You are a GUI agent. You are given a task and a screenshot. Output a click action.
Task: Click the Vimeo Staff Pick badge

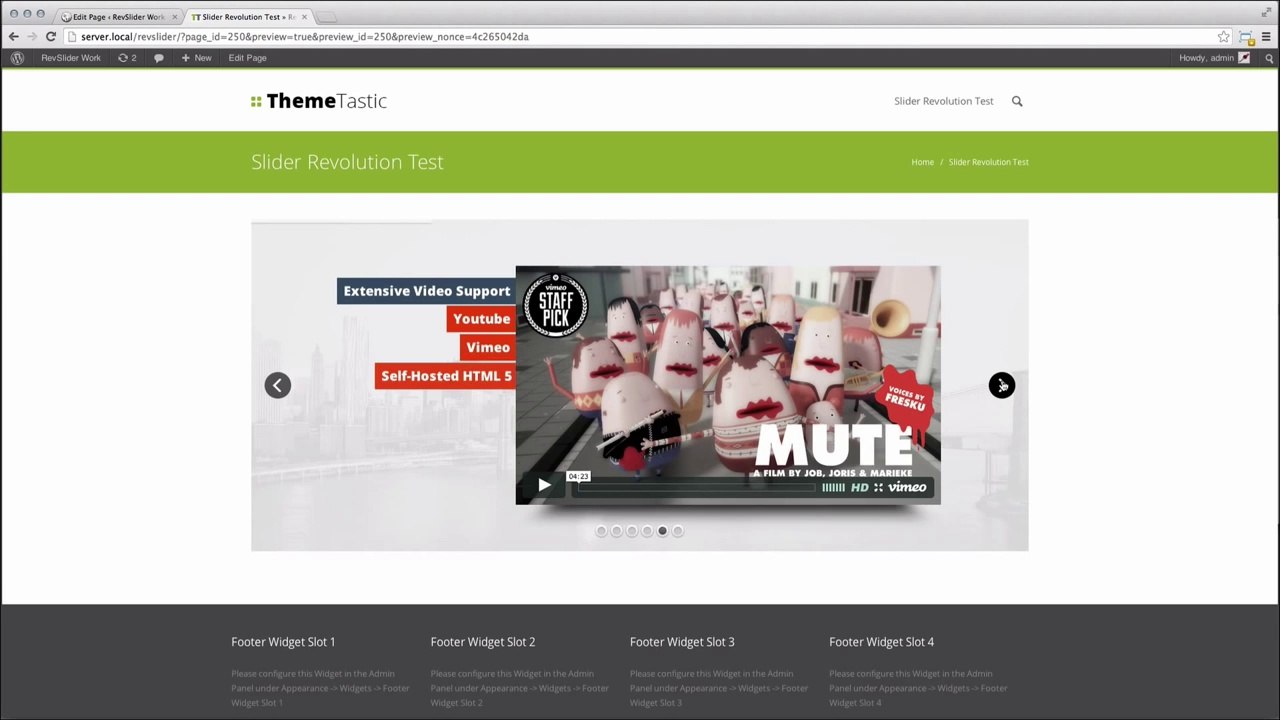point(555,304)
